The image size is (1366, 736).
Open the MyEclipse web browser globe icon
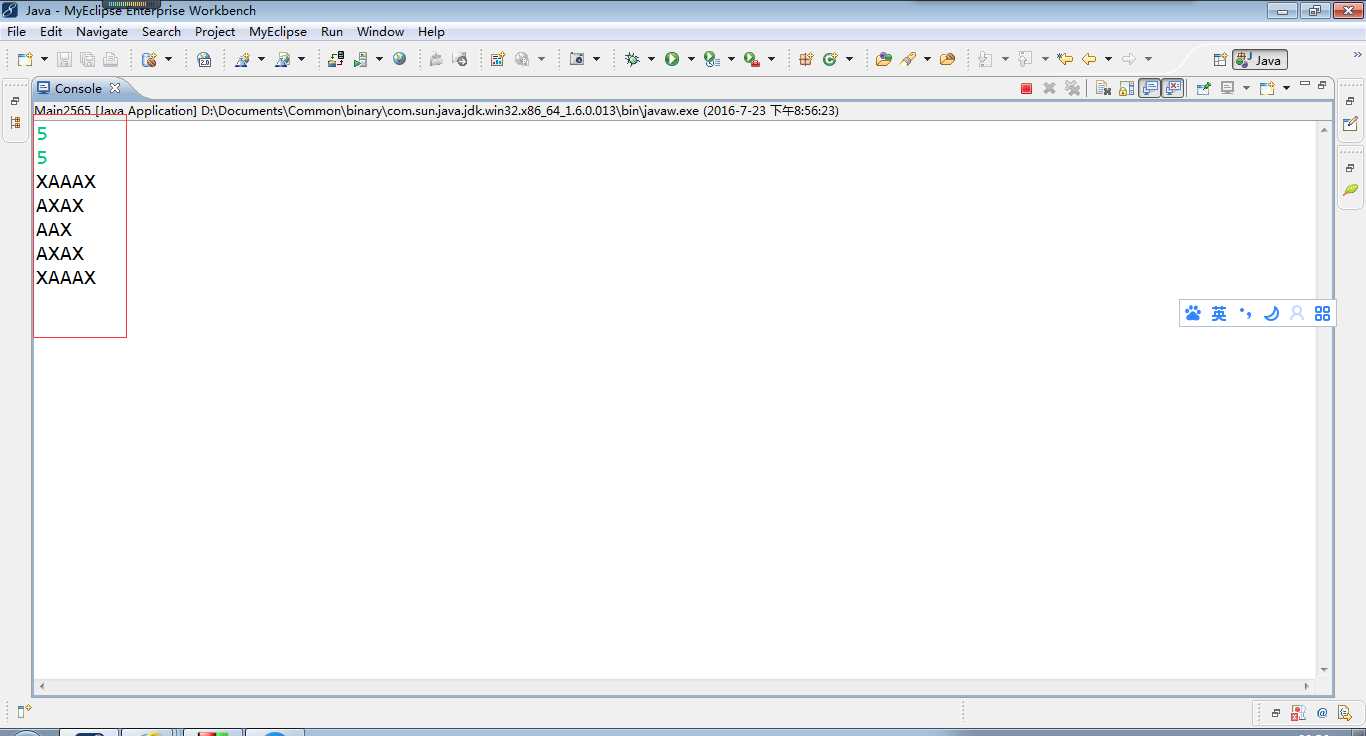click(399, 59)
